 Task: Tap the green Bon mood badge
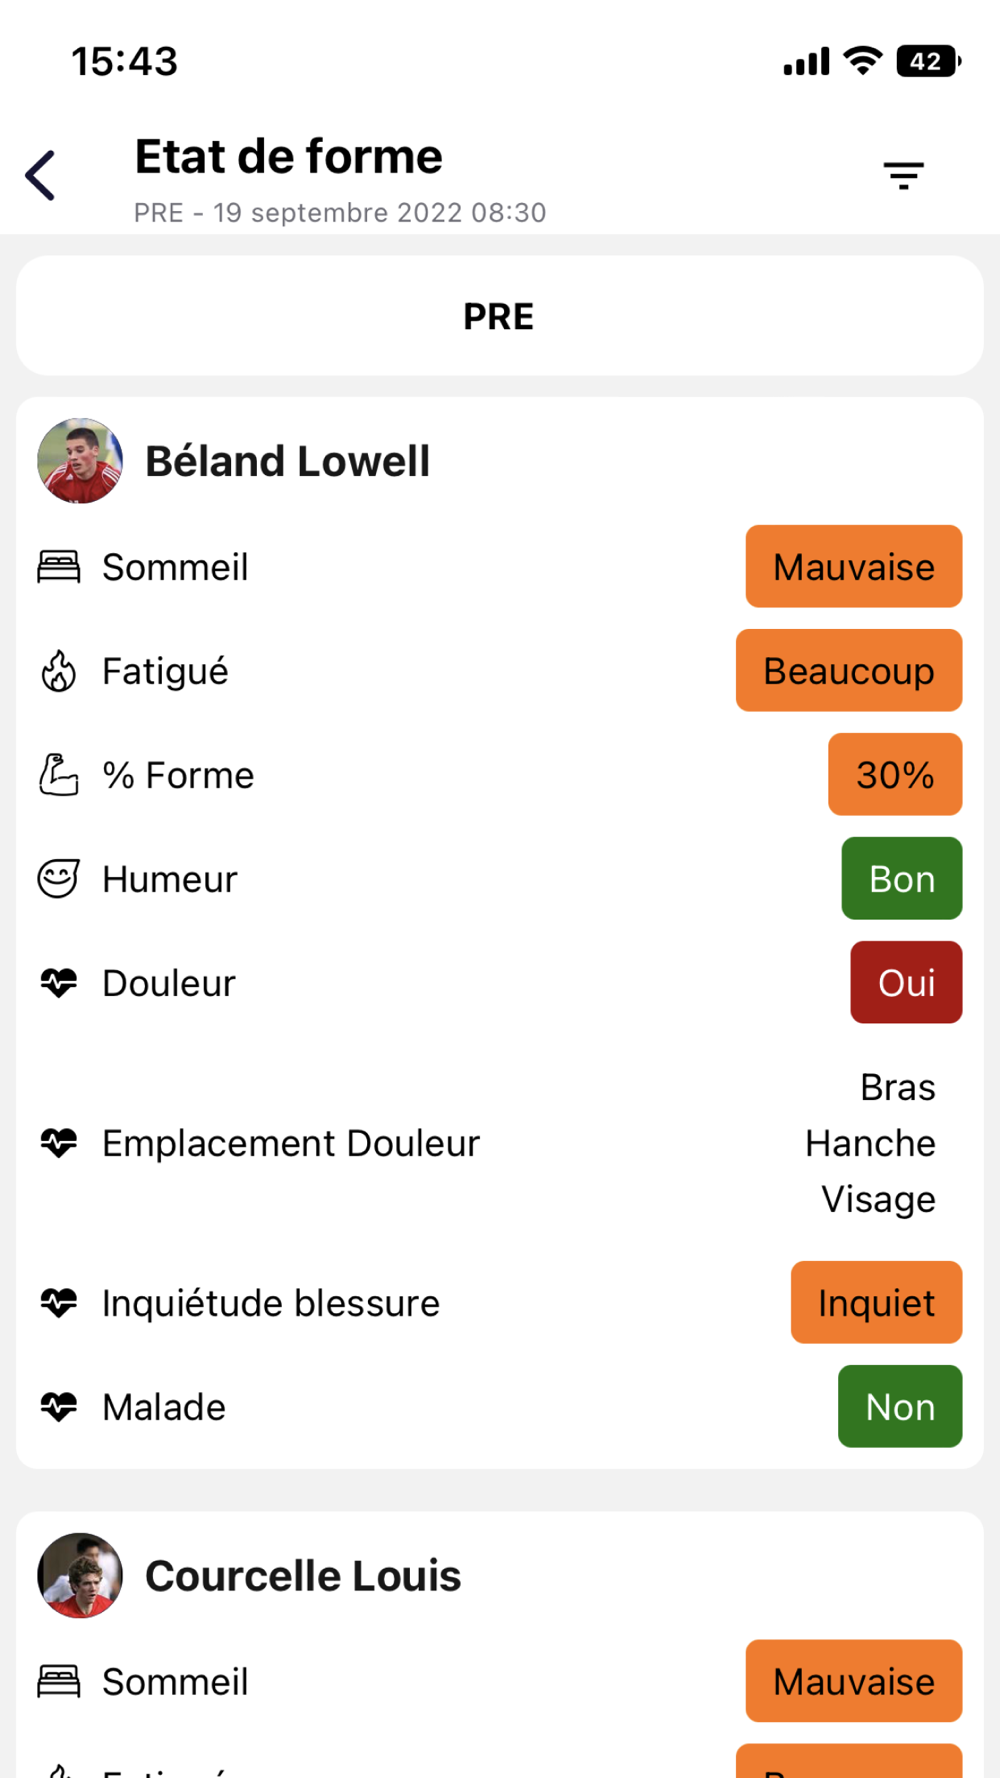(902, 878)
